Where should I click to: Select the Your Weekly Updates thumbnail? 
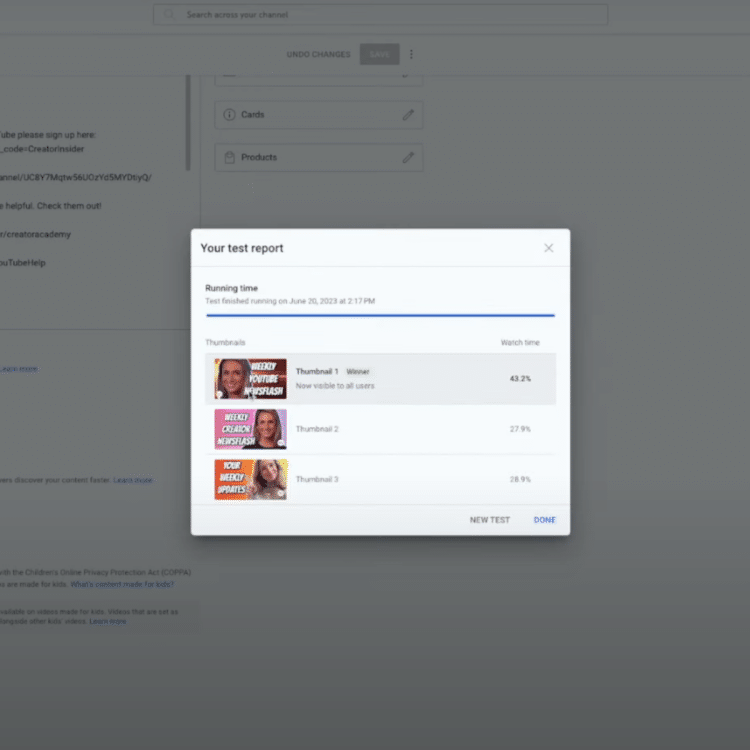coord(250,479)
